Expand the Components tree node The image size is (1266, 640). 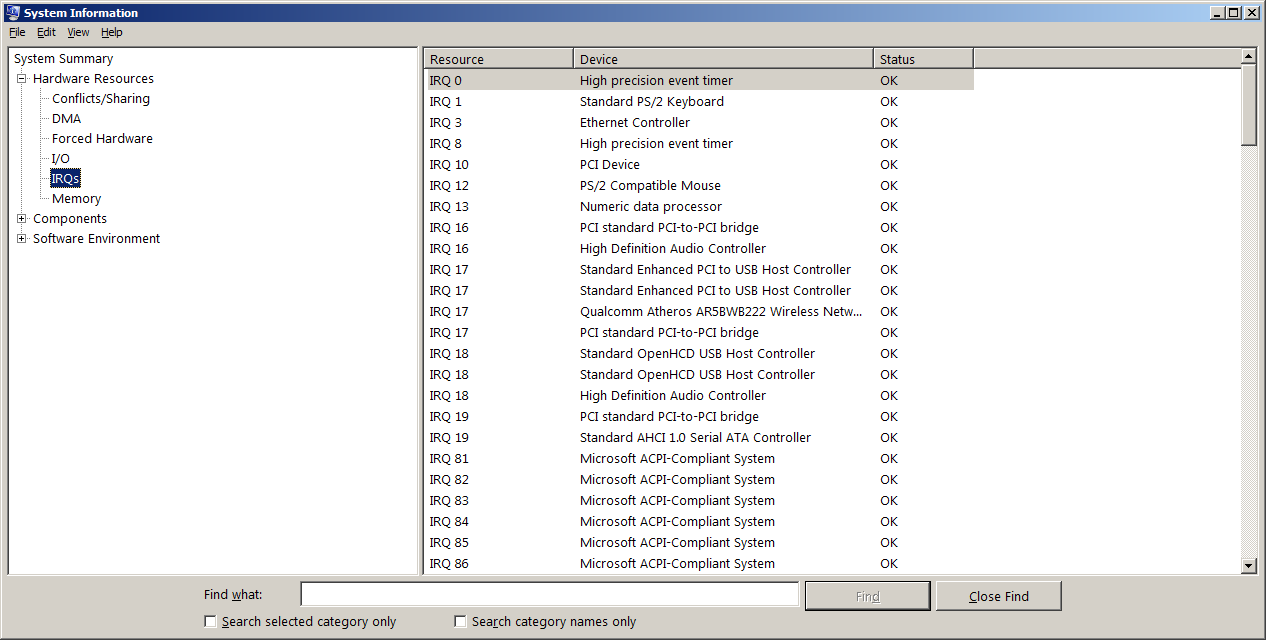click(x=21, y=219)
